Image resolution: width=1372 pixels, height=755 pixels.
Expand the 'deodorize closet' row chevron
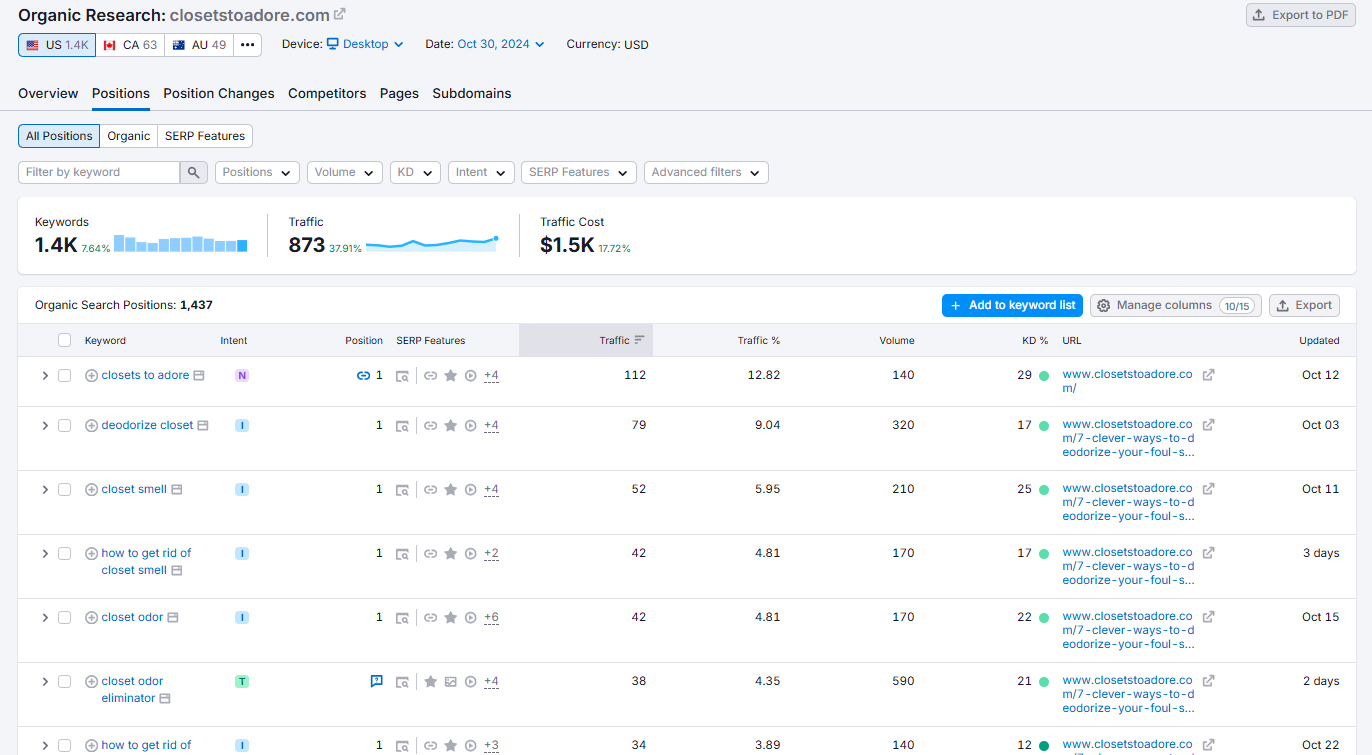44,425
